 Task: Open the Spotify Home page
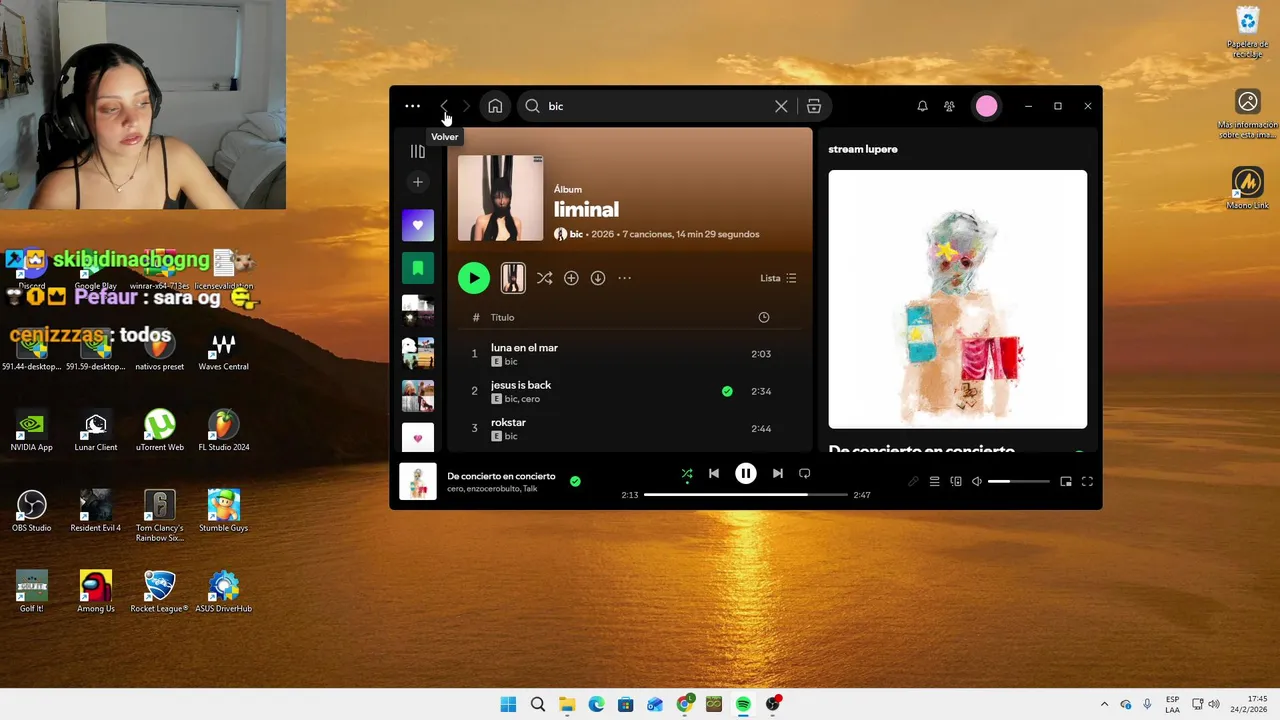[x=495, y=106]
